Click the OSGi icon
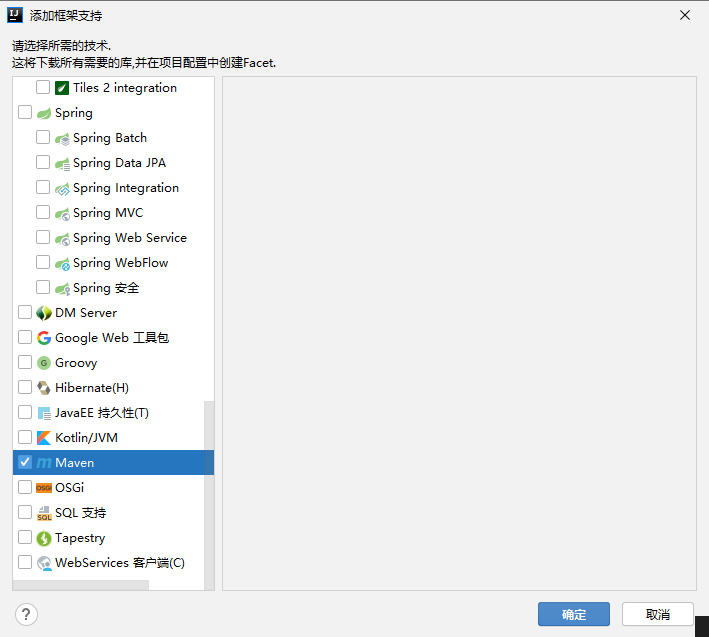Viewport: 709px width, 637px height. (x=44, y=488)
